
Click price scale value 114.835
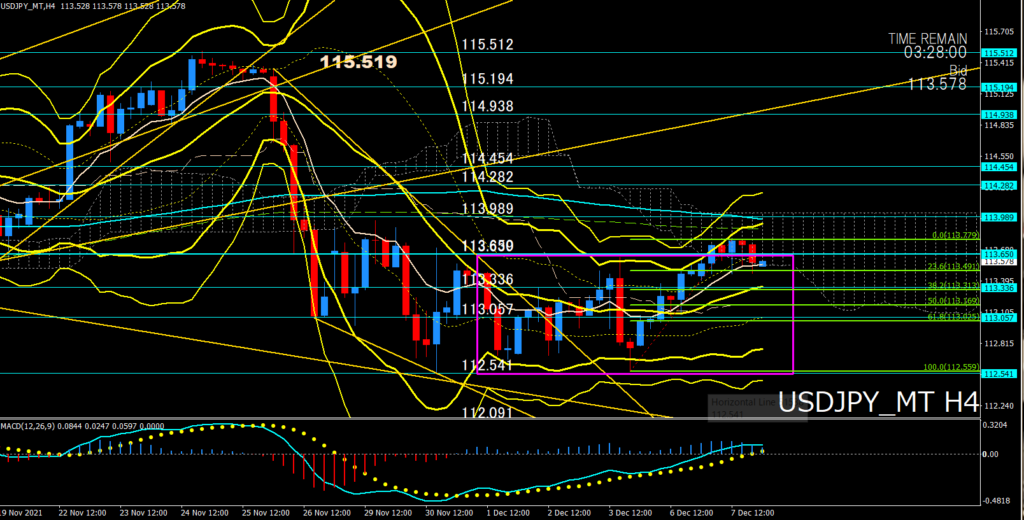click(x=999, y=125)
